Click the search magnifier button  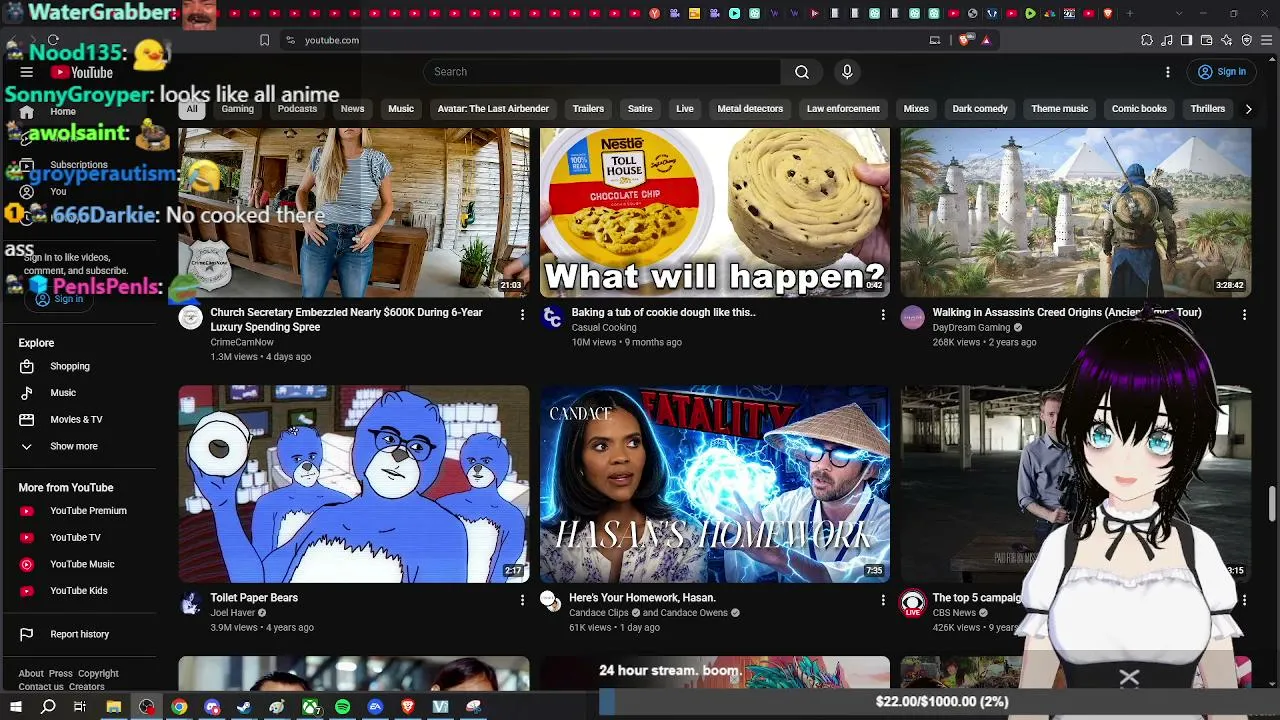[802, 72]
